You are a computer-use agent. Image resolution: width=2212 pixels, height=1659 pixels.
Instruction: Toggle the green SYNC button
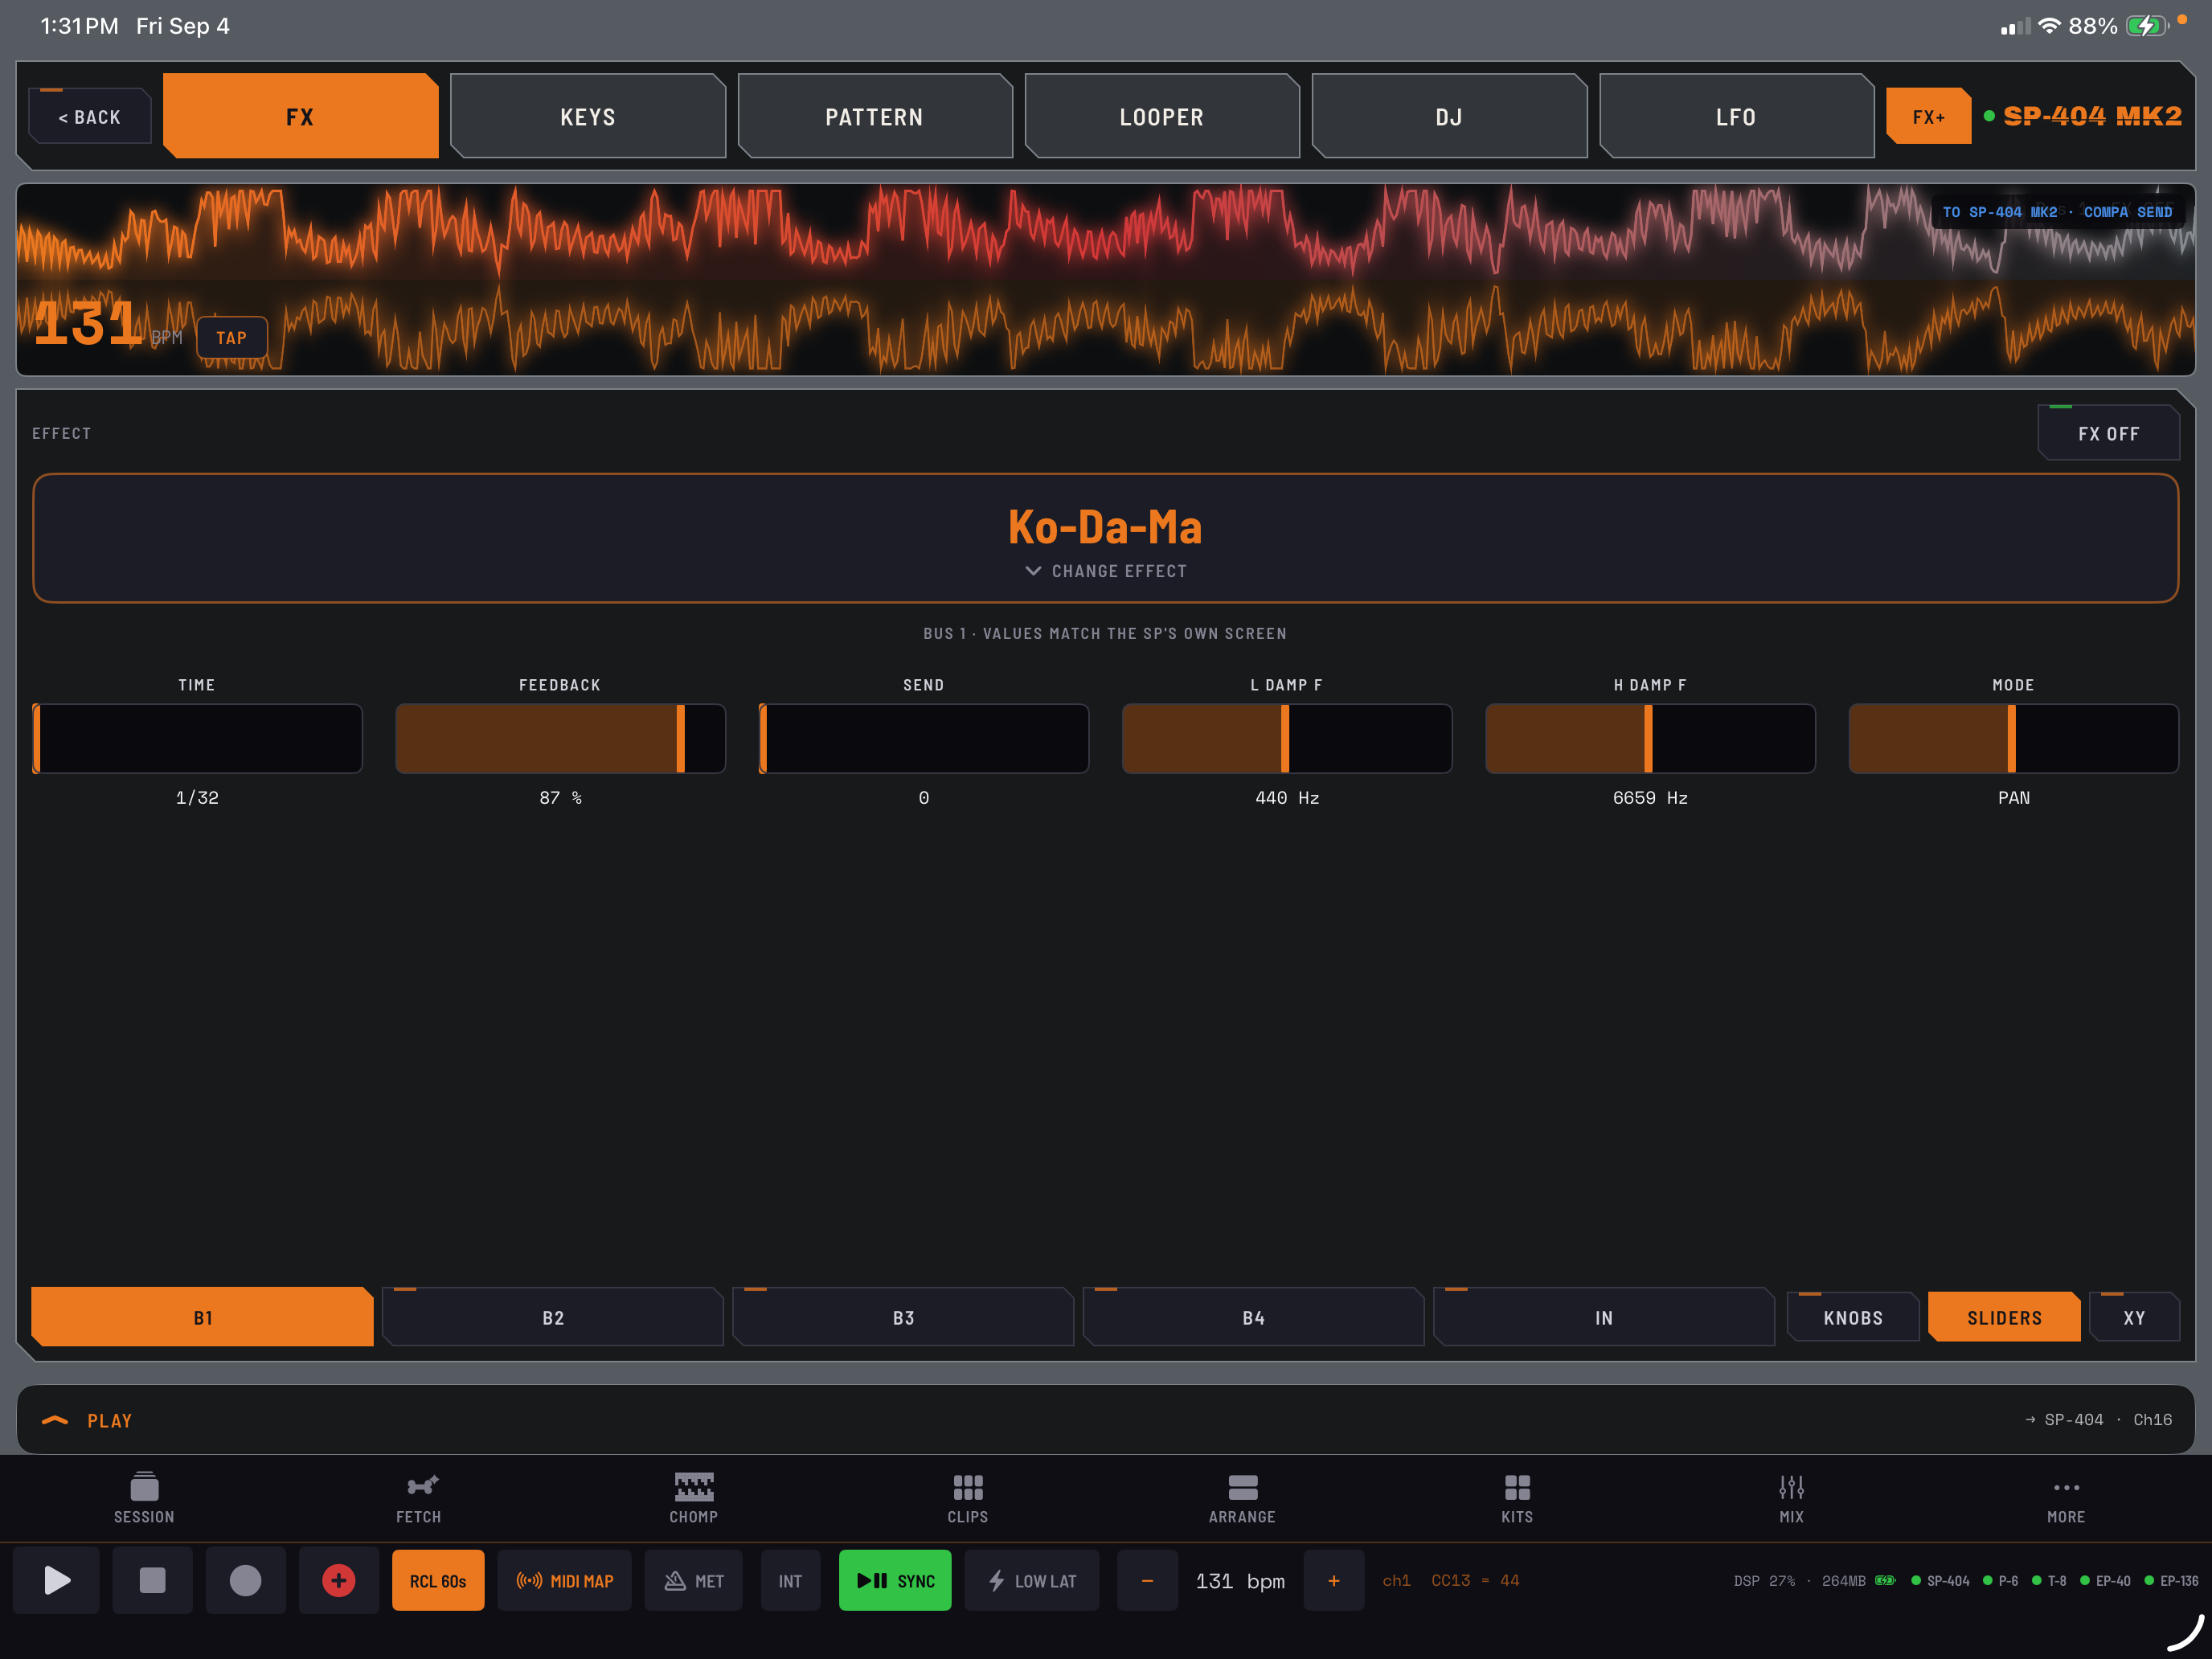(895, 1580)
